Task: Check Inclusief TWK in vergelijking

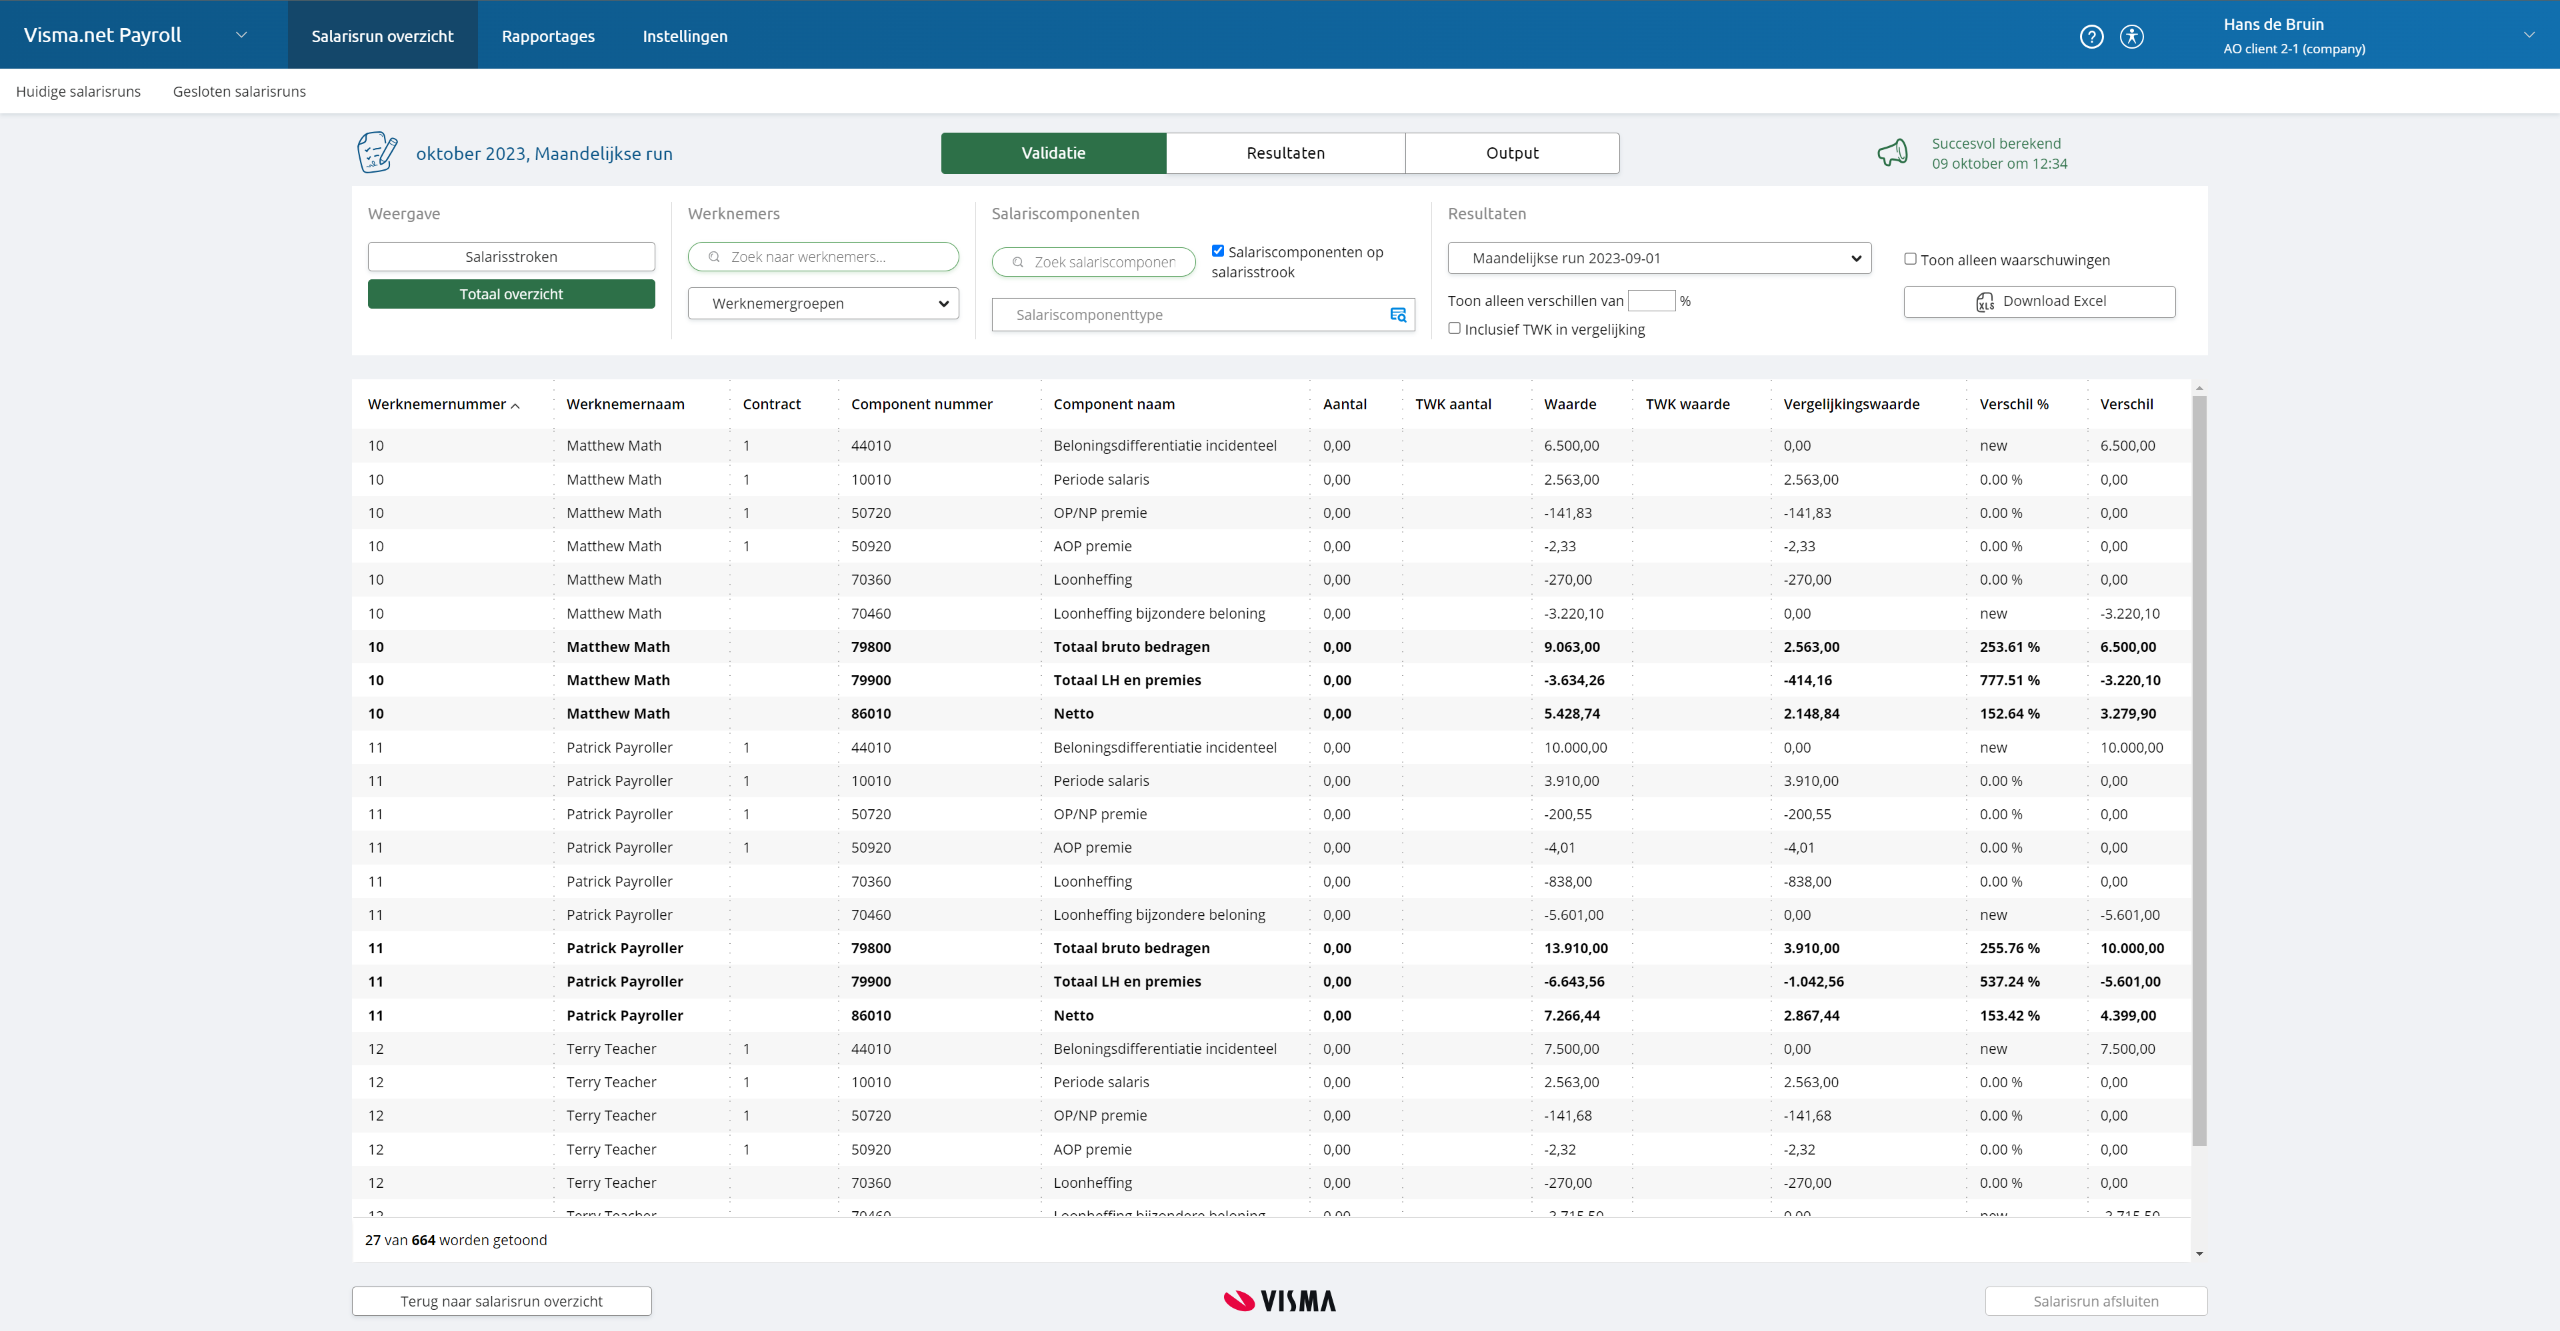Action: pos(1455,328)
